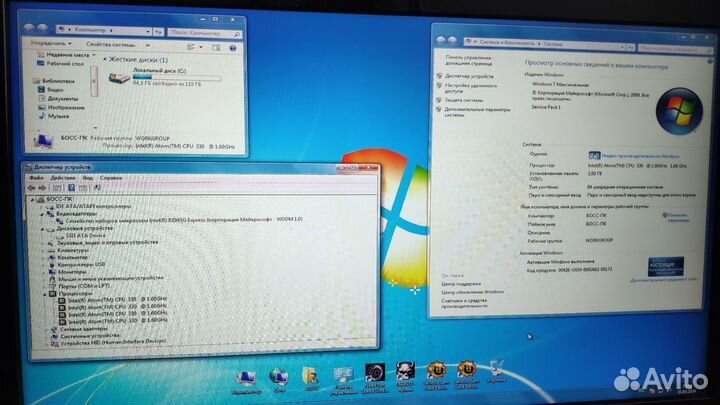The width and height of the screenshot is (720, 405).
Task: Open the Сеть desktop icon
Action: [x=279, y=380]
